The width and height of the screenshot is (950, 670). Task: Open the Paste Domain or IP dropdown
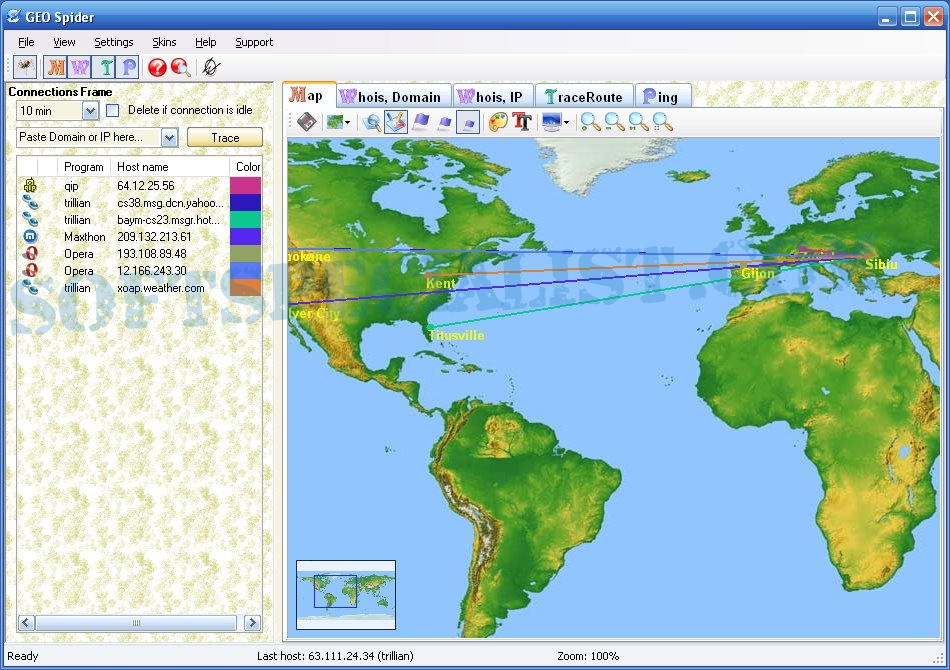coord(169,137)
